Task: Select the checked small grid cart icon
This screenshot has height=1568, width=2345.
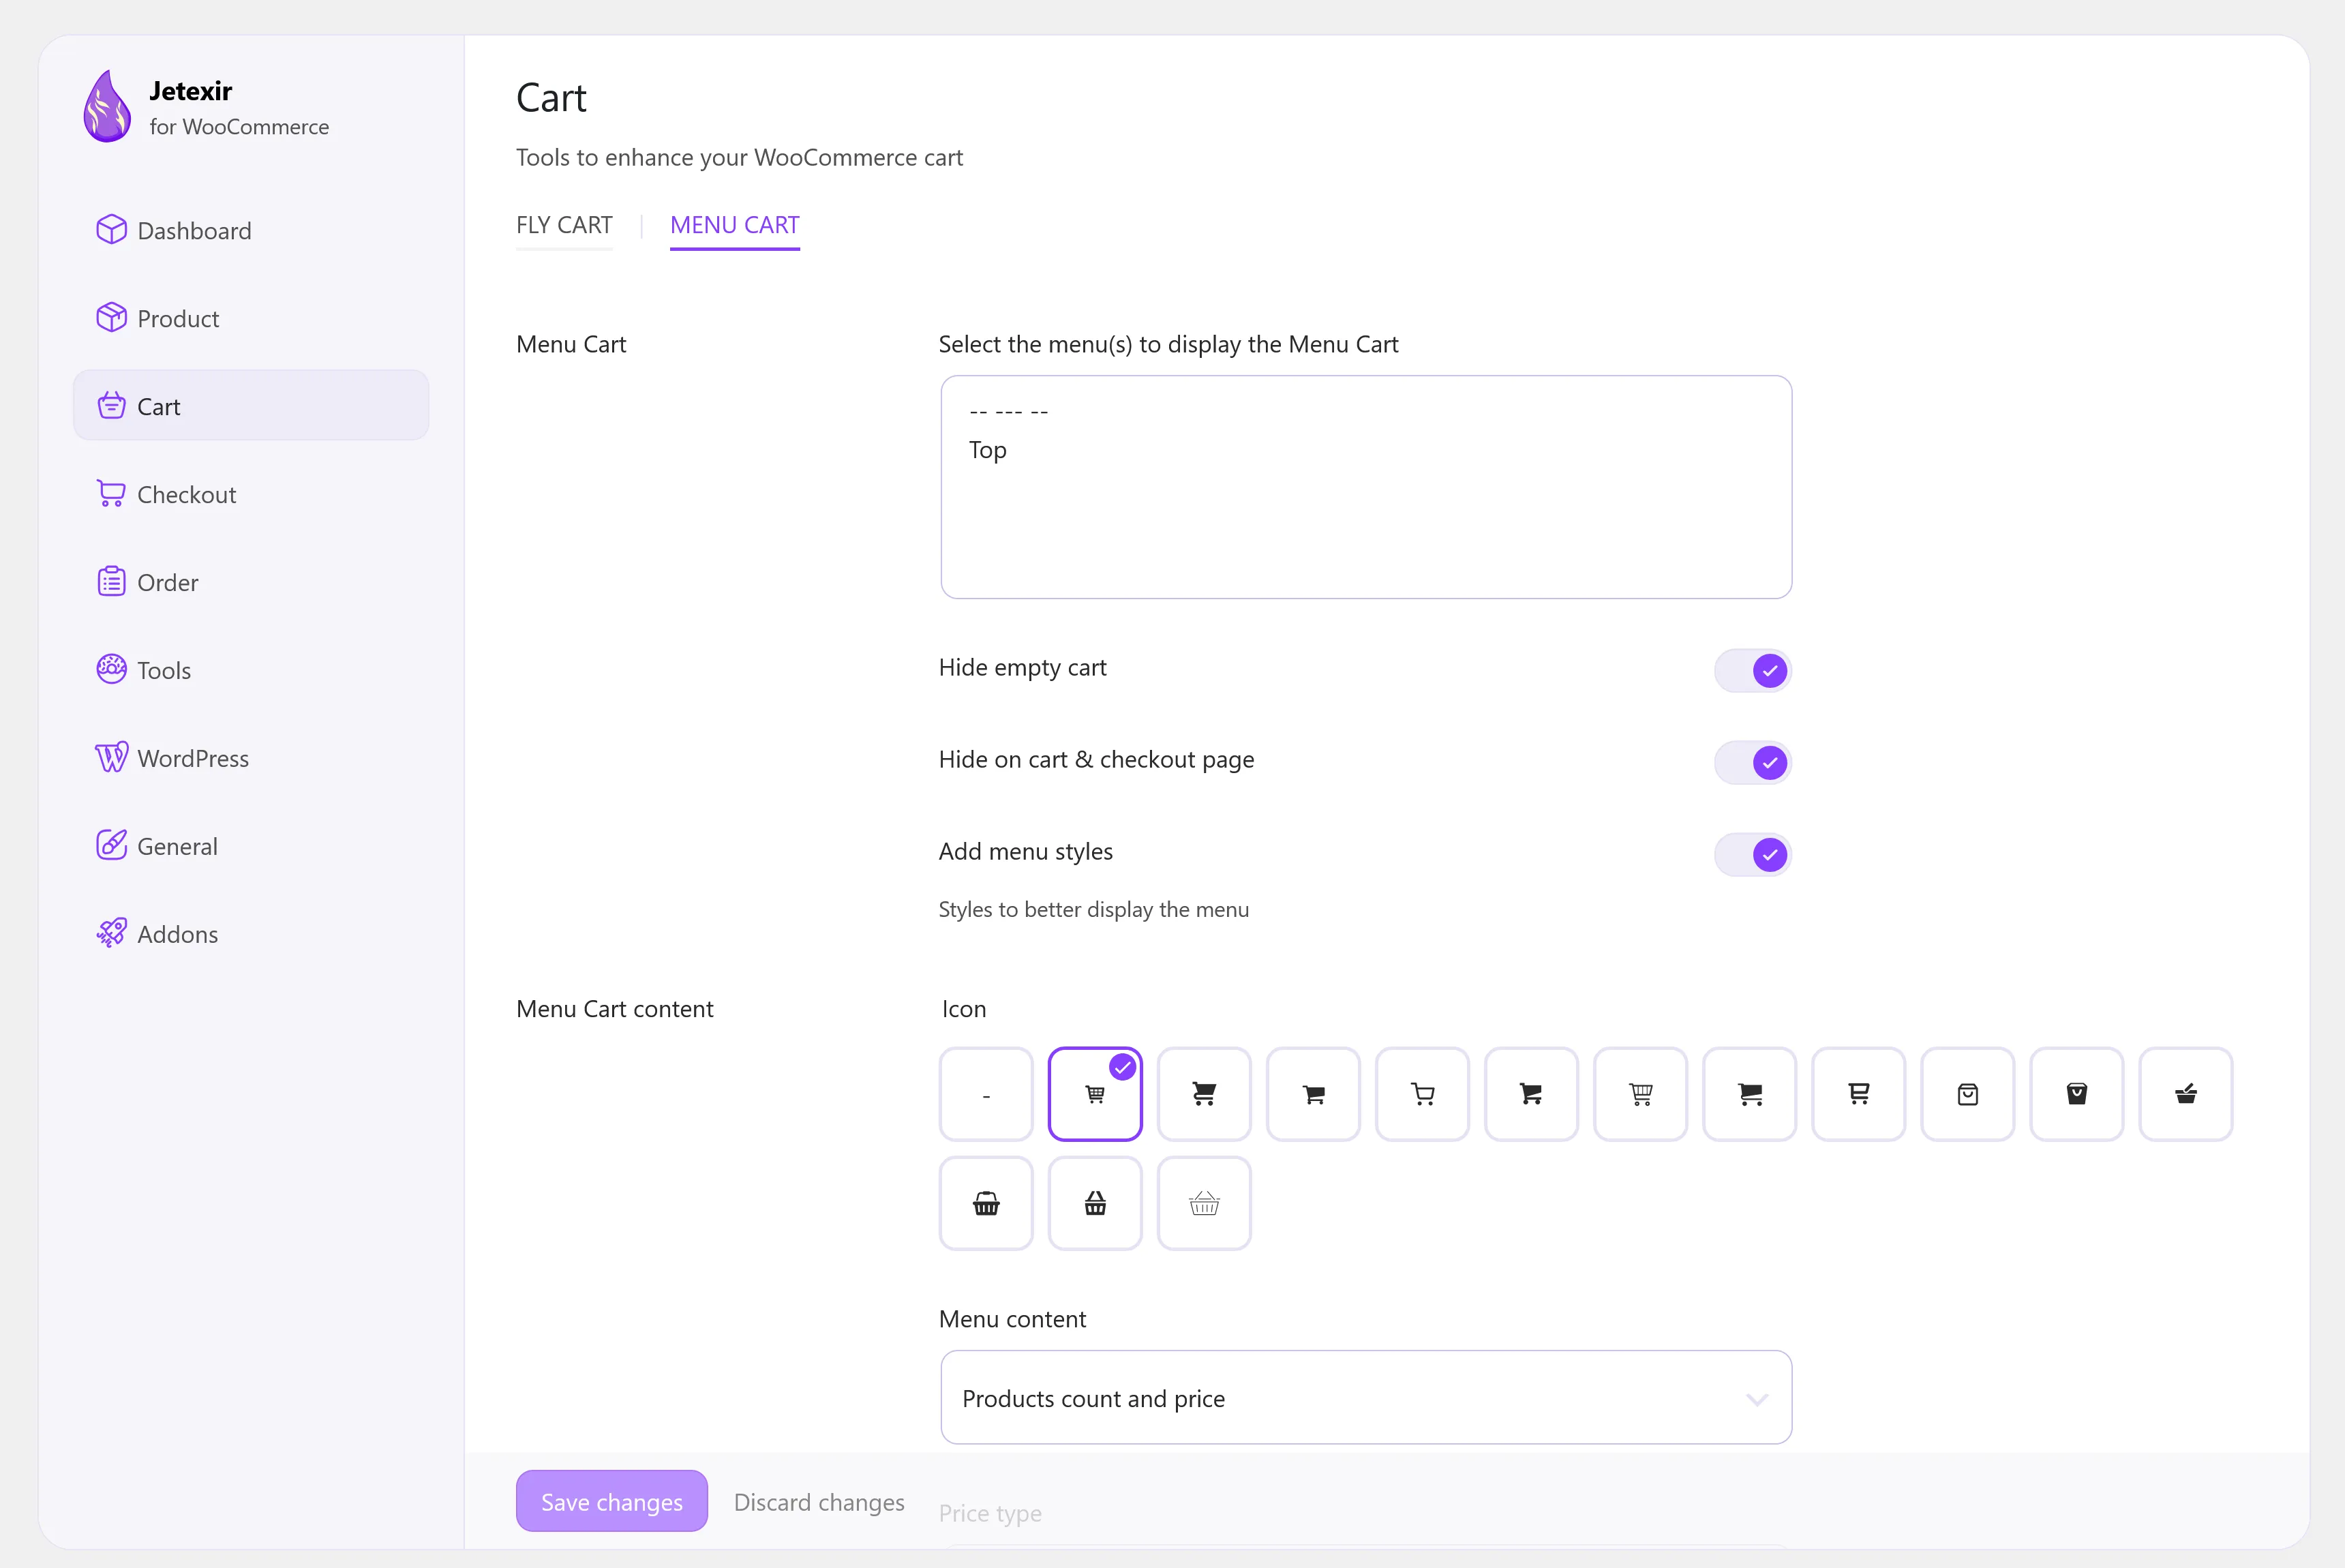Action: (1095, 1094)
